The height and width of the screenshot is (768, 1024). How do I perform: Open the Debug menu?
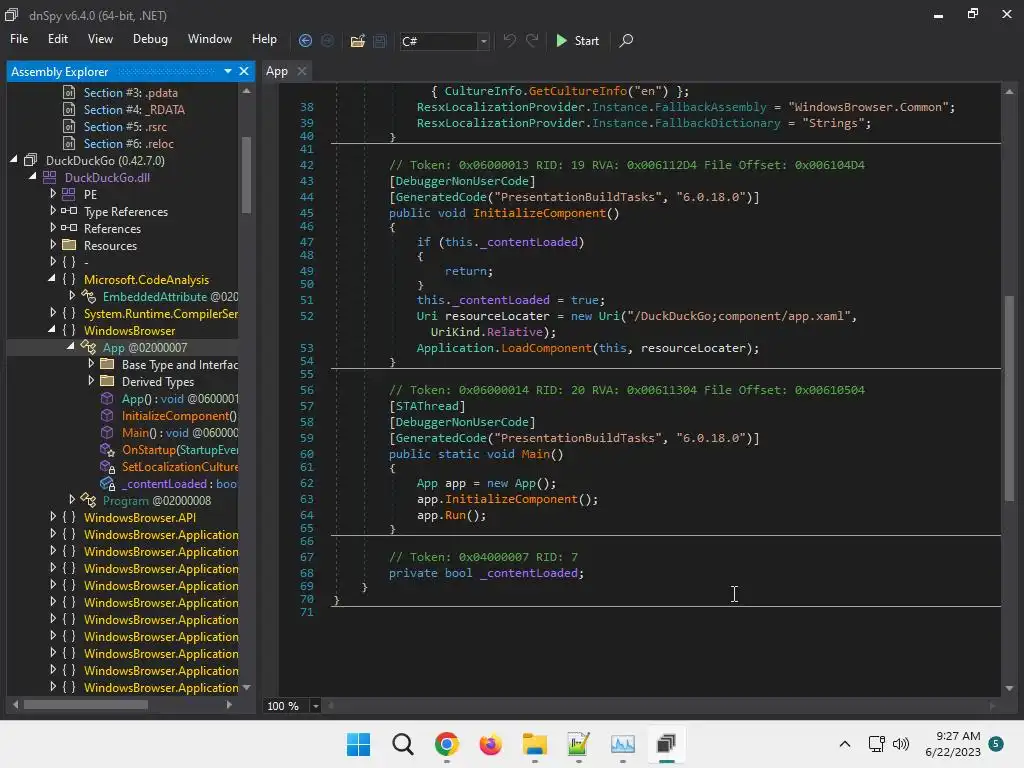click(150, 39)
